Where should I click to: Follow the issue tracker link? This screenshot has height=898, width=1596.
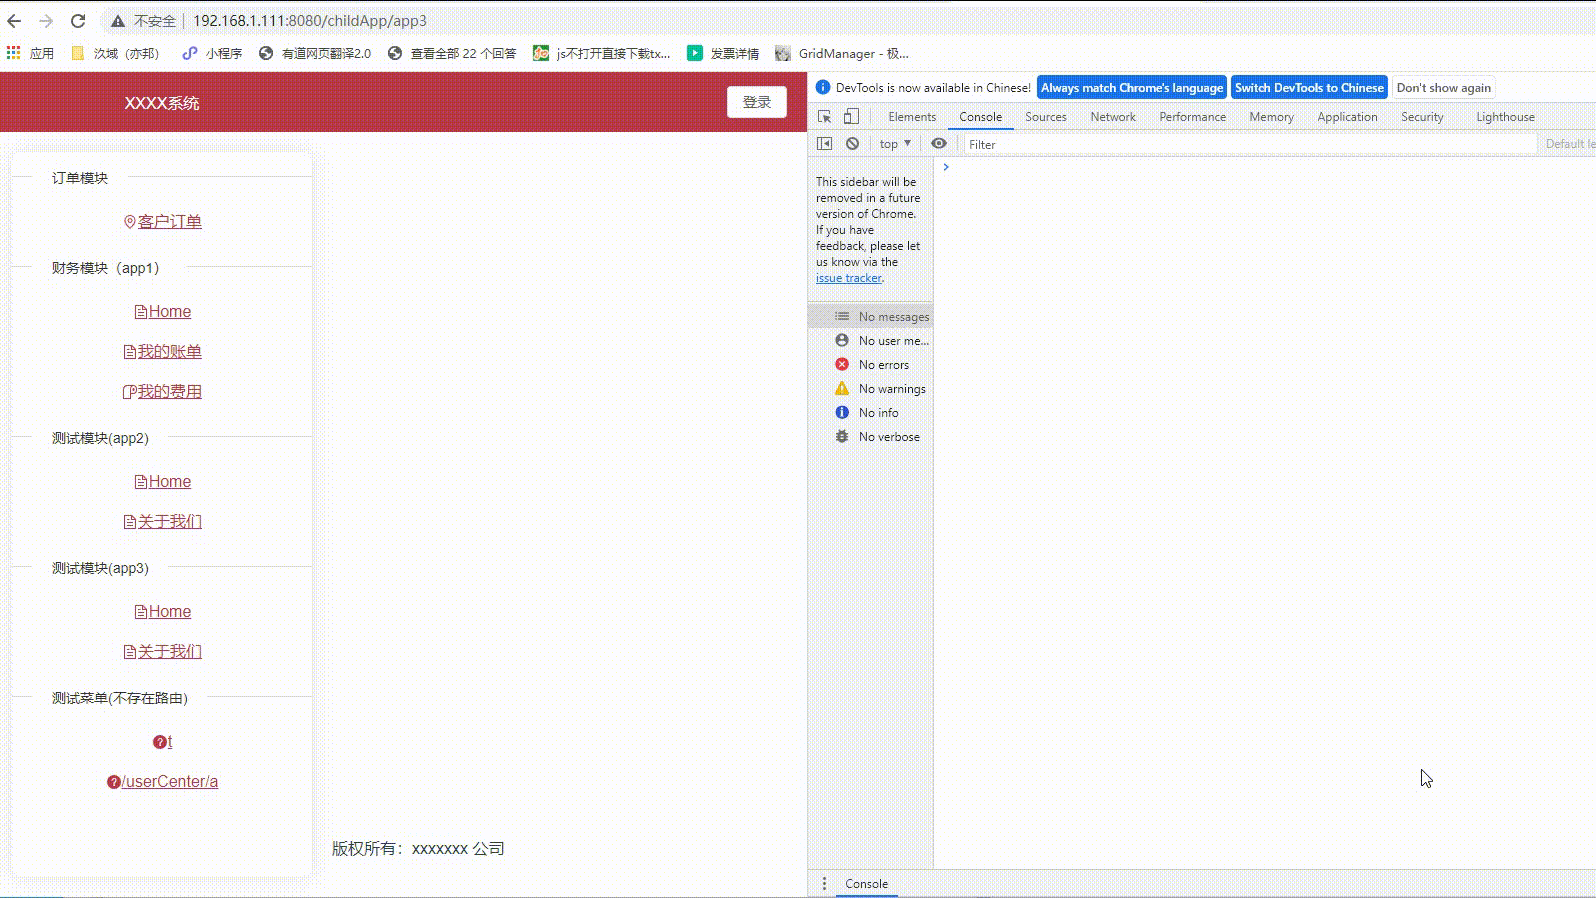[849, 278]
